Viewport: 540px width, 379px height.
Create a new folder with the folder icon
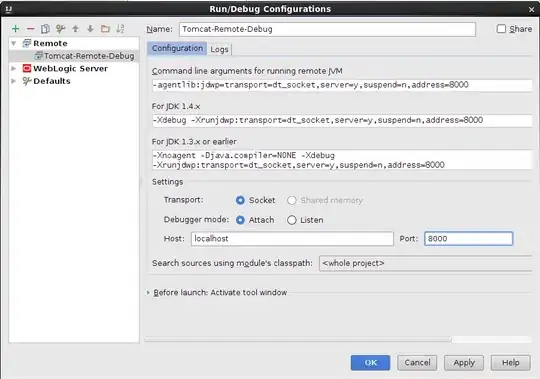[105, 29]
